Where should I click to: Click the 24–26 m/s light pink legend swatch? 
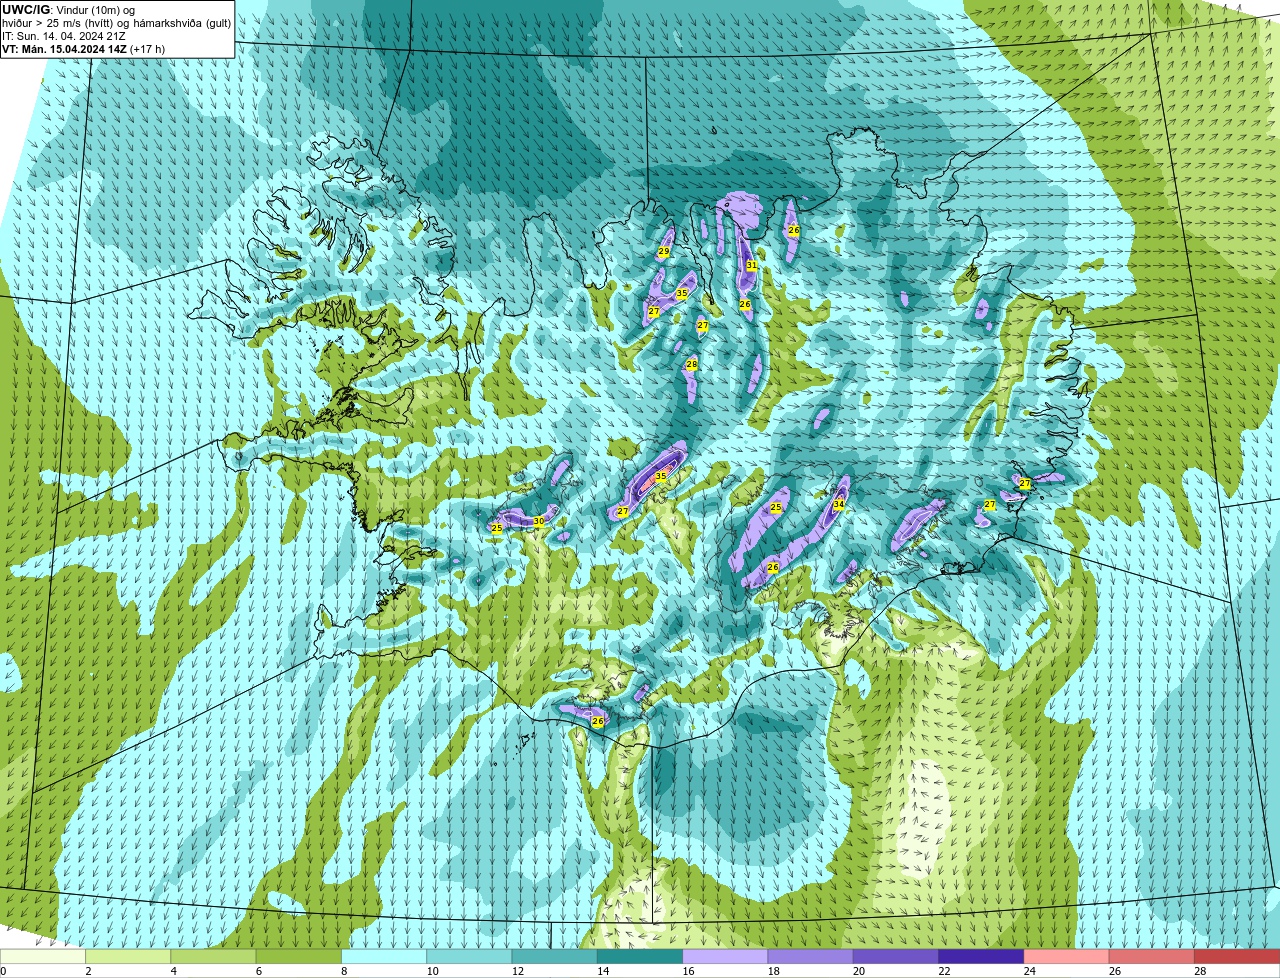click(1067, 956)
